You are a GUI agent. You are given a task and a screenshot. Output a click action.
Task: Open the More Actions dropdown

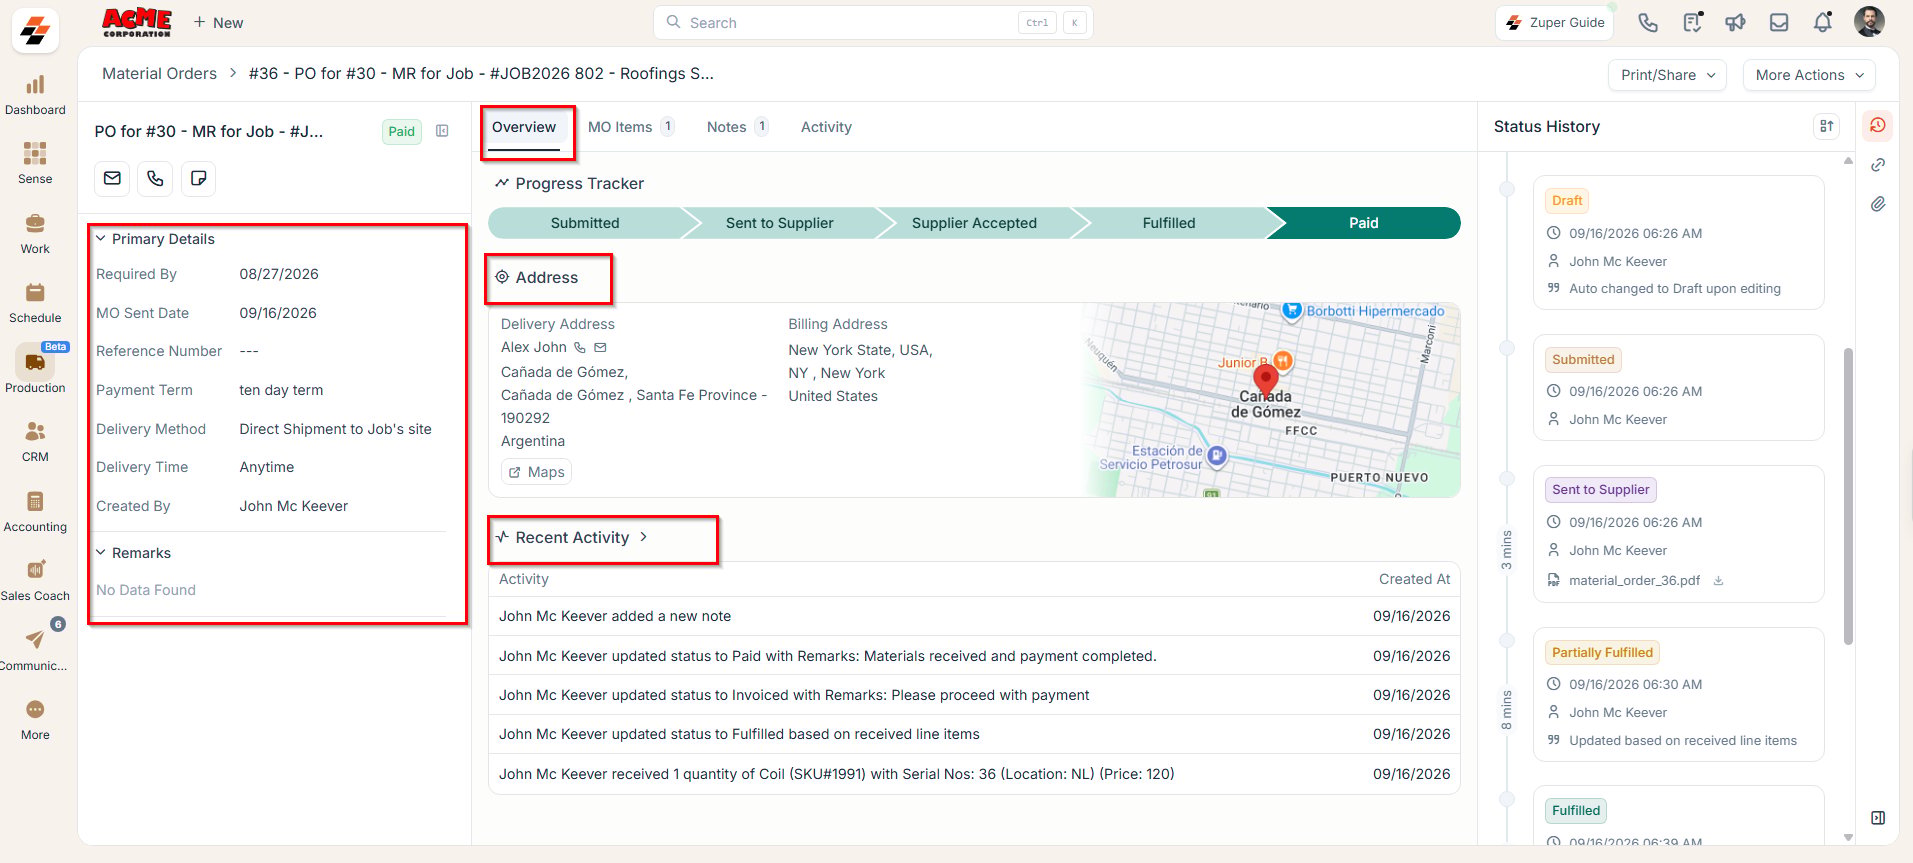[1809, 75]
